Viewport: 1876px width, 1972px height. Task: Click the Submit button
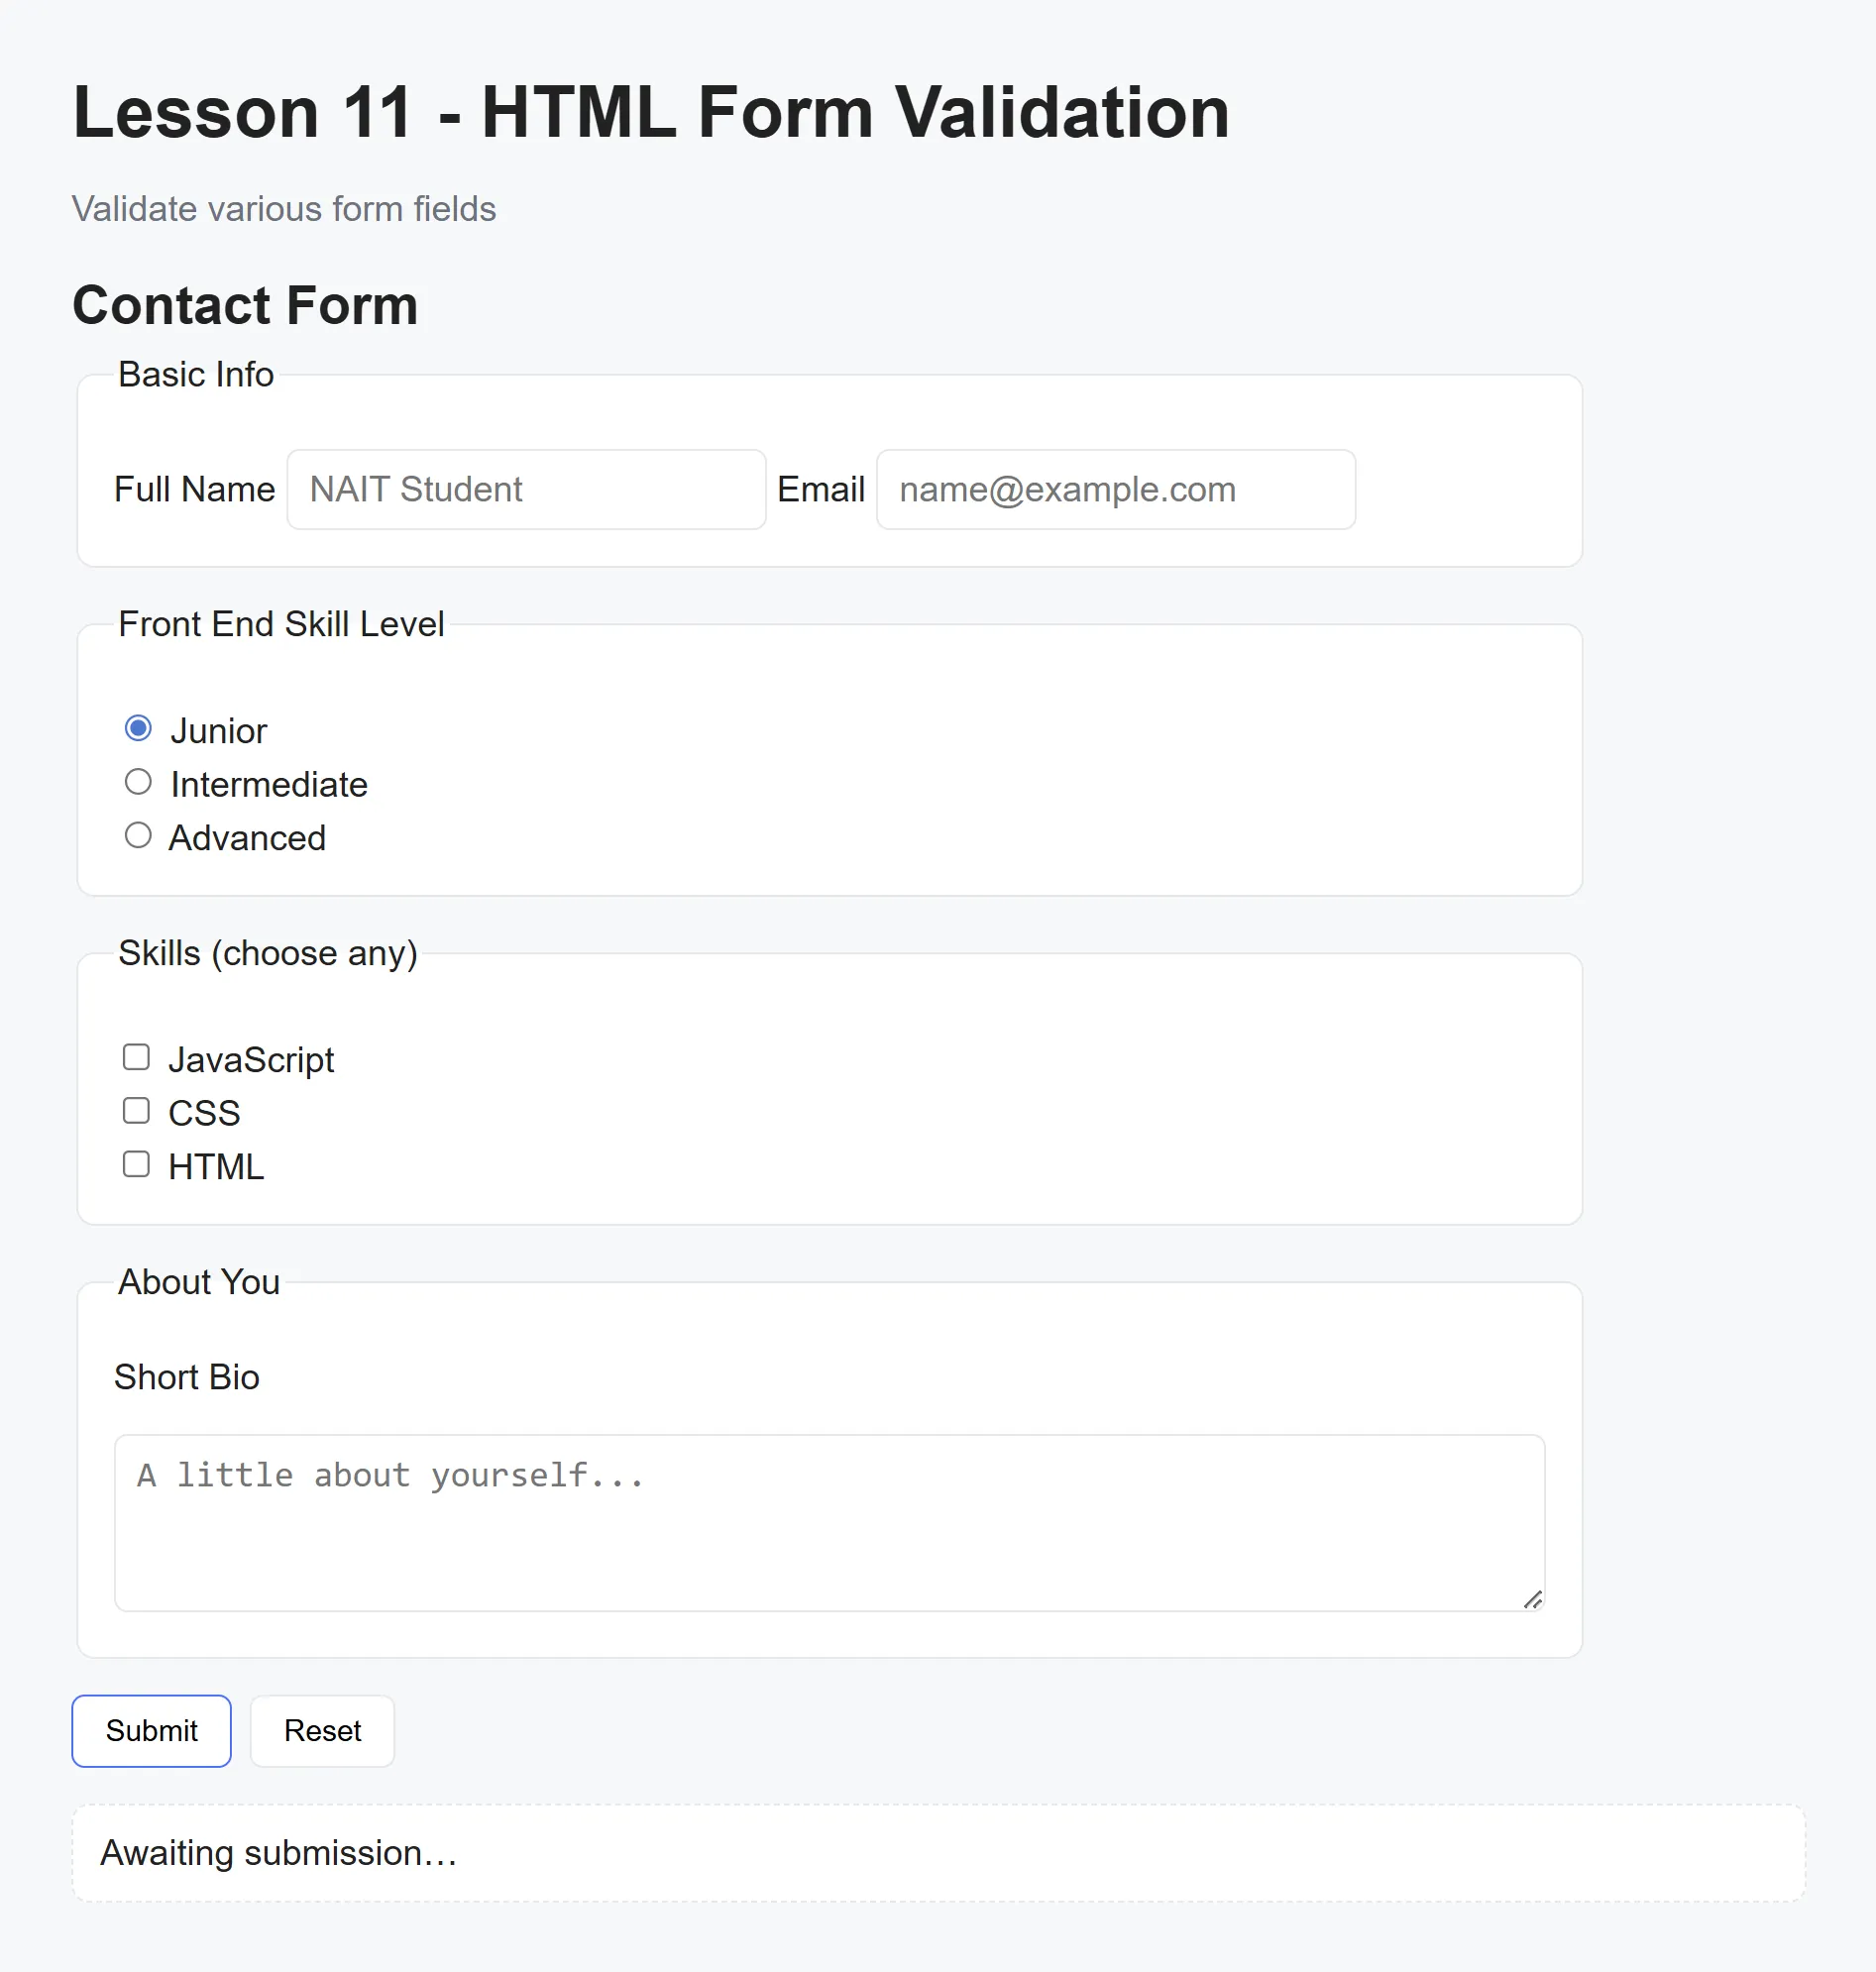pyautogui.click(x=150, y=1731)
